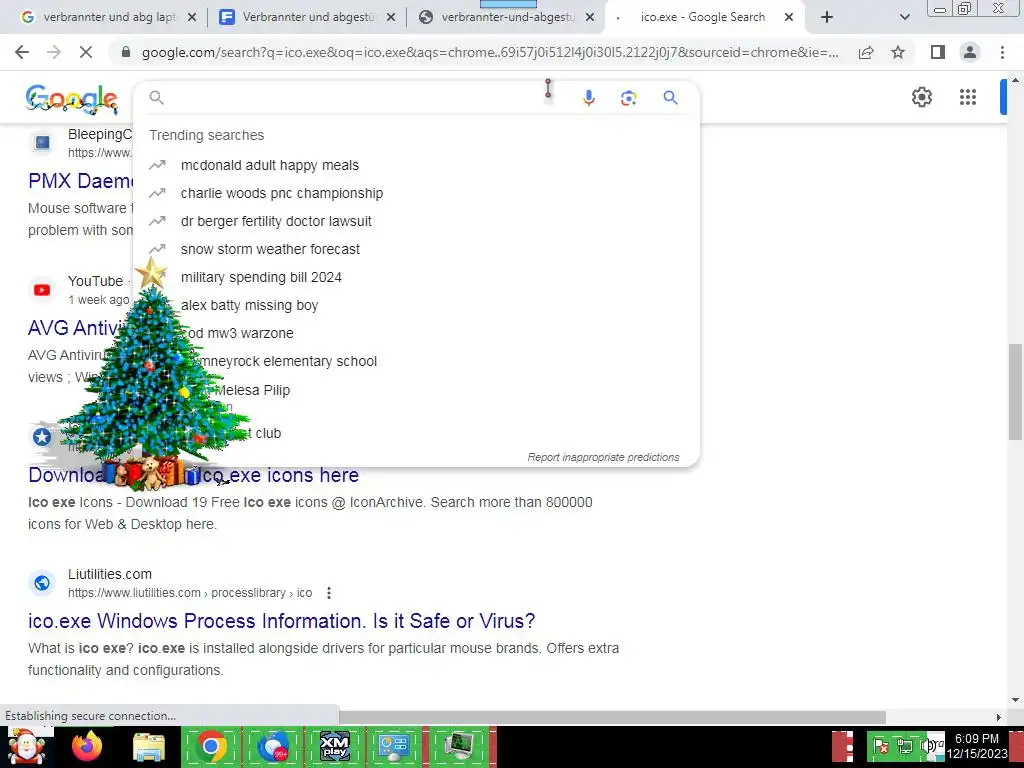Click the liutilities.com processlibrary URL

(190, 593)
